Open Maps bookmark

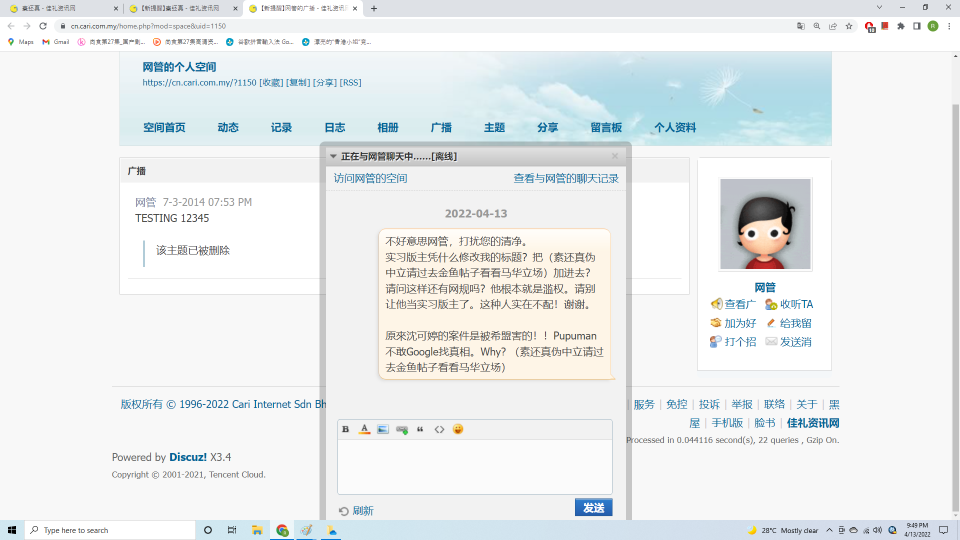click(x=20, y=42)
